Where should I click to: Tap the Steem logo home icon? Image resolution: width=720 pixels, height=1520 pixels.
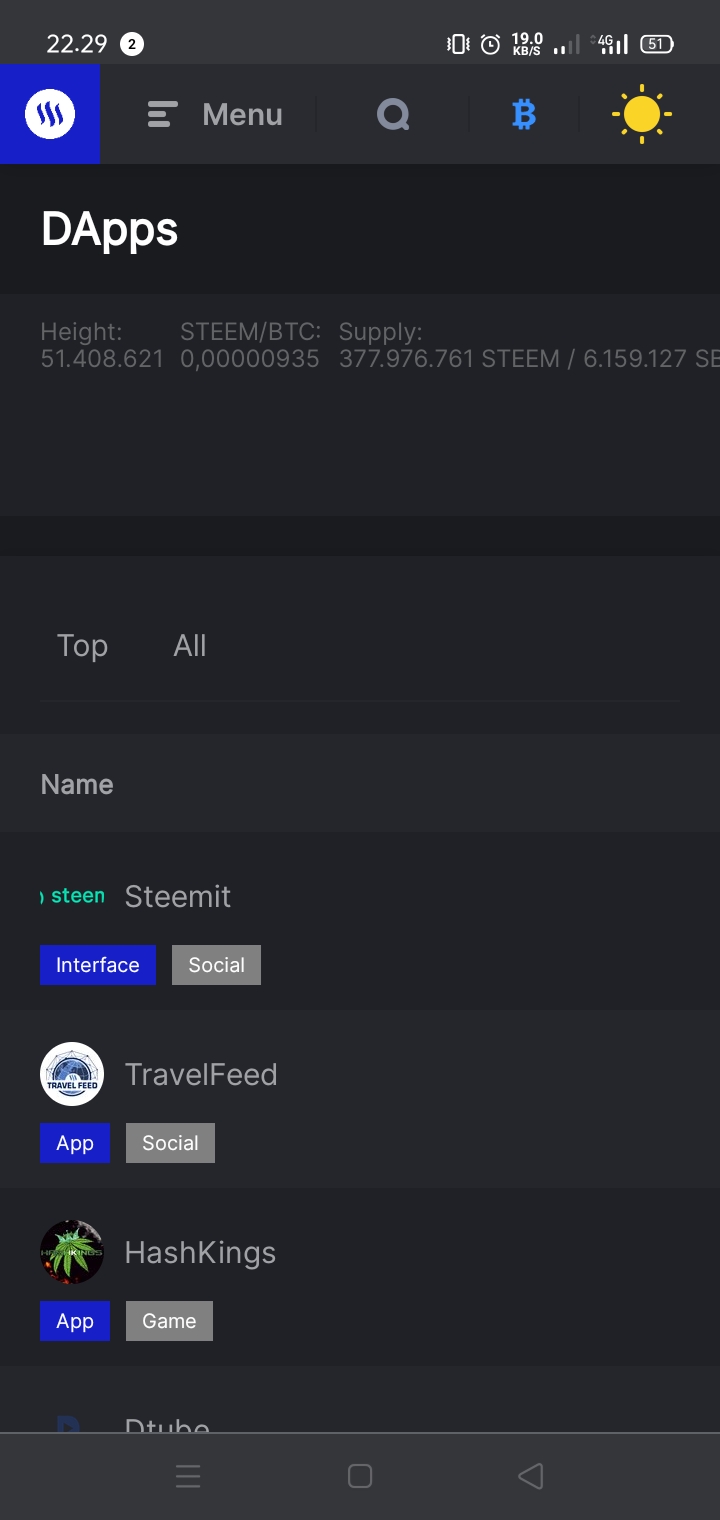[x=50, y=114]
